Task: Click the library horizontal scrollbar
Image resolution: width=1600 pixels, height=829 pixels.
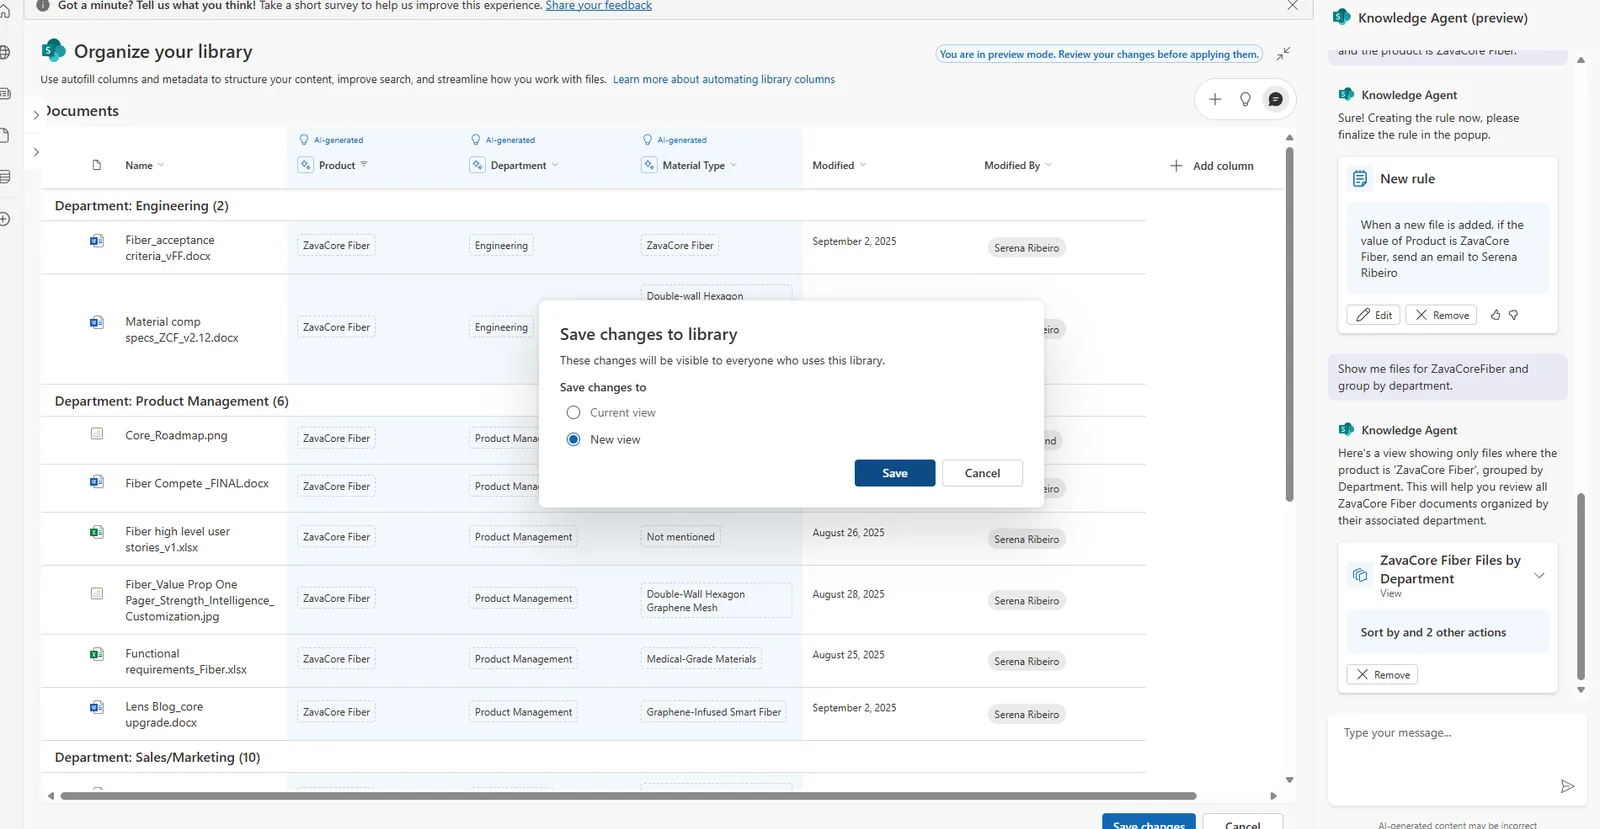Action: (628, 796)
